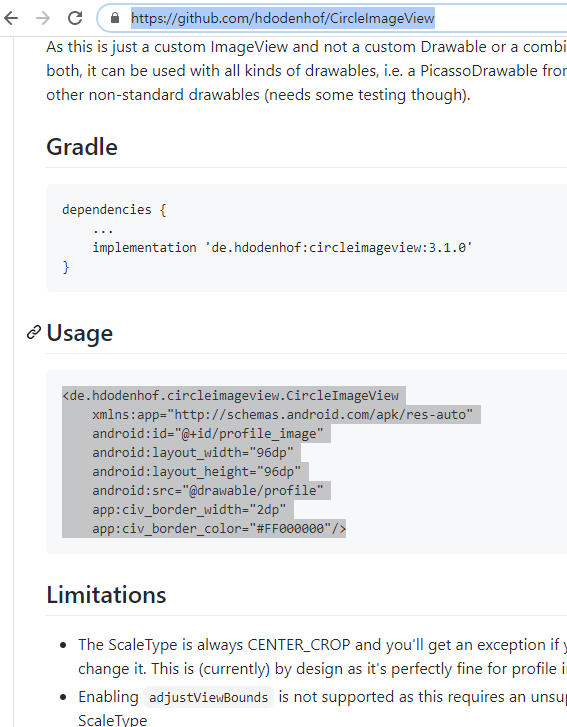567x727 pixels.
Task: Click the browser forward arrow
Action: point(43,18)
